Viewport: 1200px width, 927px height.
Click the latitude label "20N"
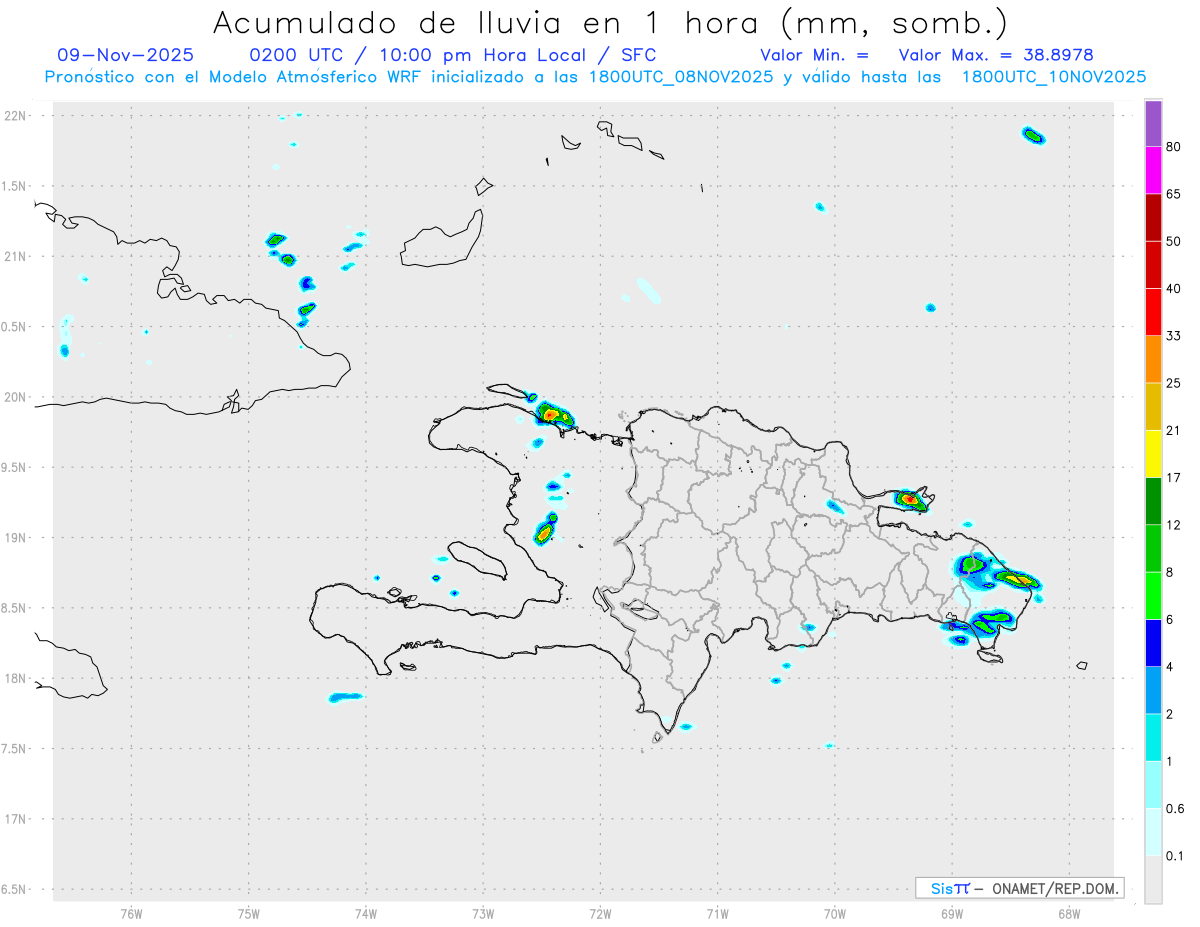(16, 397)
